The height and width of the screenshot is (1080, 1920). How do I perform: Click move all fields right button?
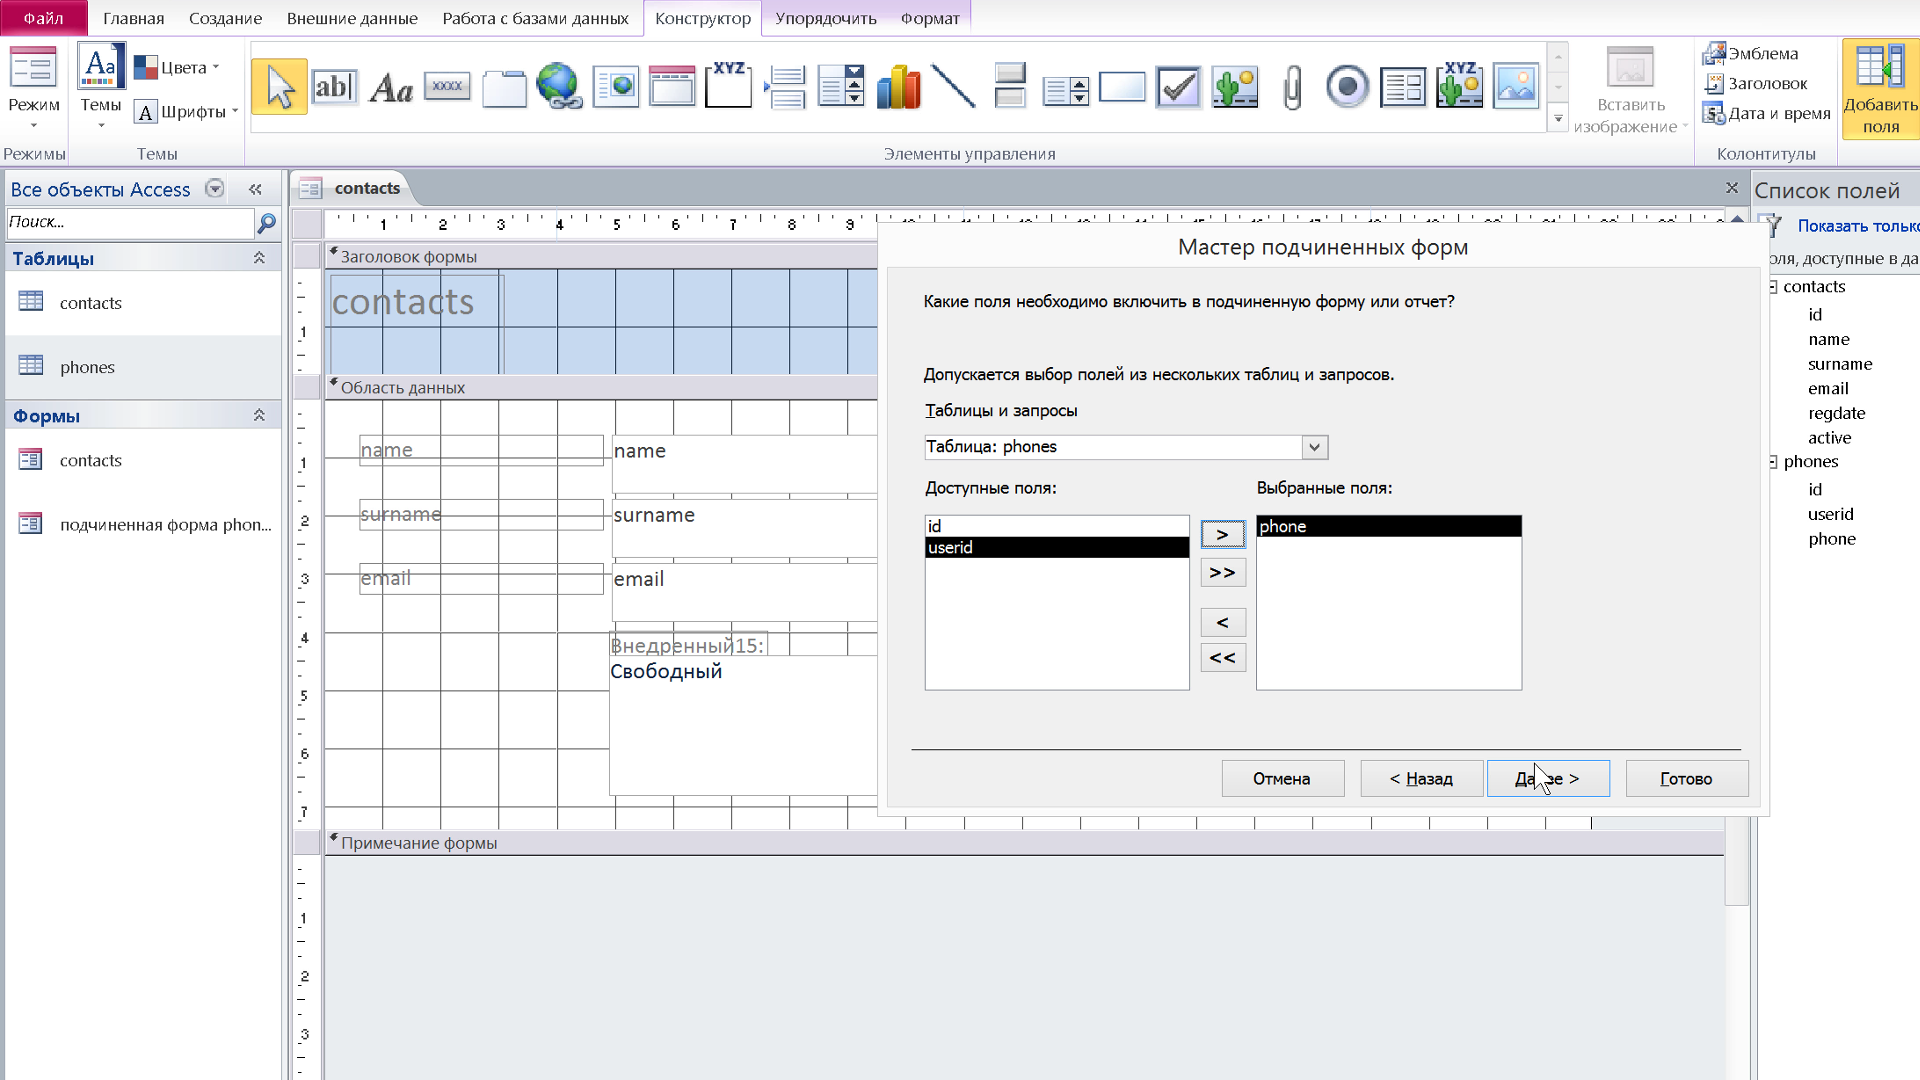click(1221, 571)
